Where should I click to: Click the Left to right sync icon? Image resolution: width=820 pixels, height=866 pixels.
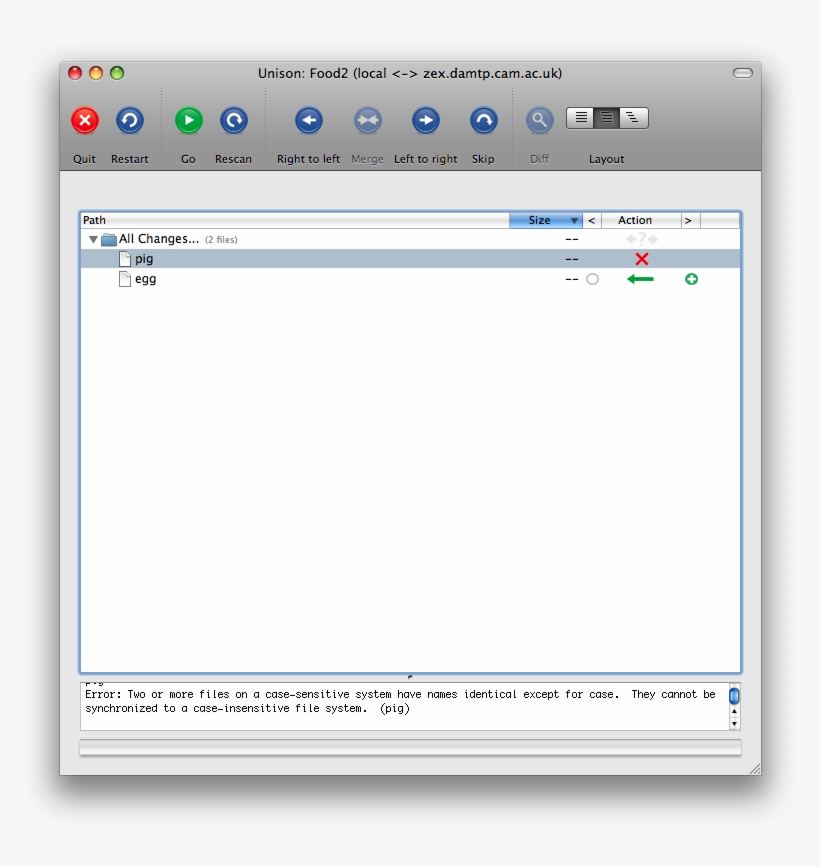425,120
